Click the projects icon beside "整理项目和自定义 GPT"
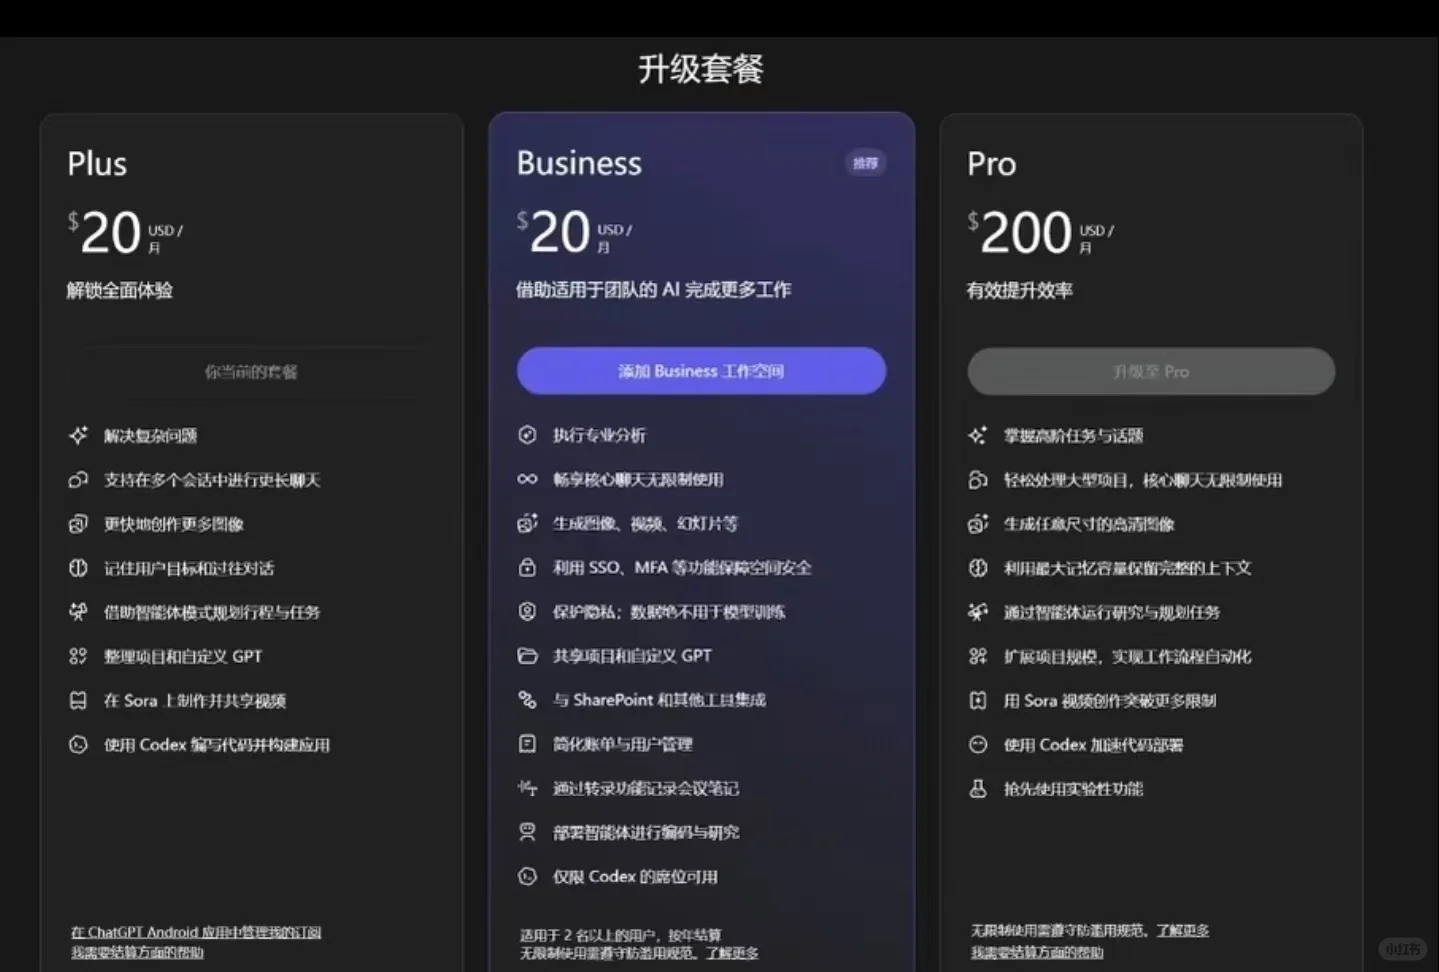The image size is (1439, 972). pyautogui.click(x=78, y=656)
